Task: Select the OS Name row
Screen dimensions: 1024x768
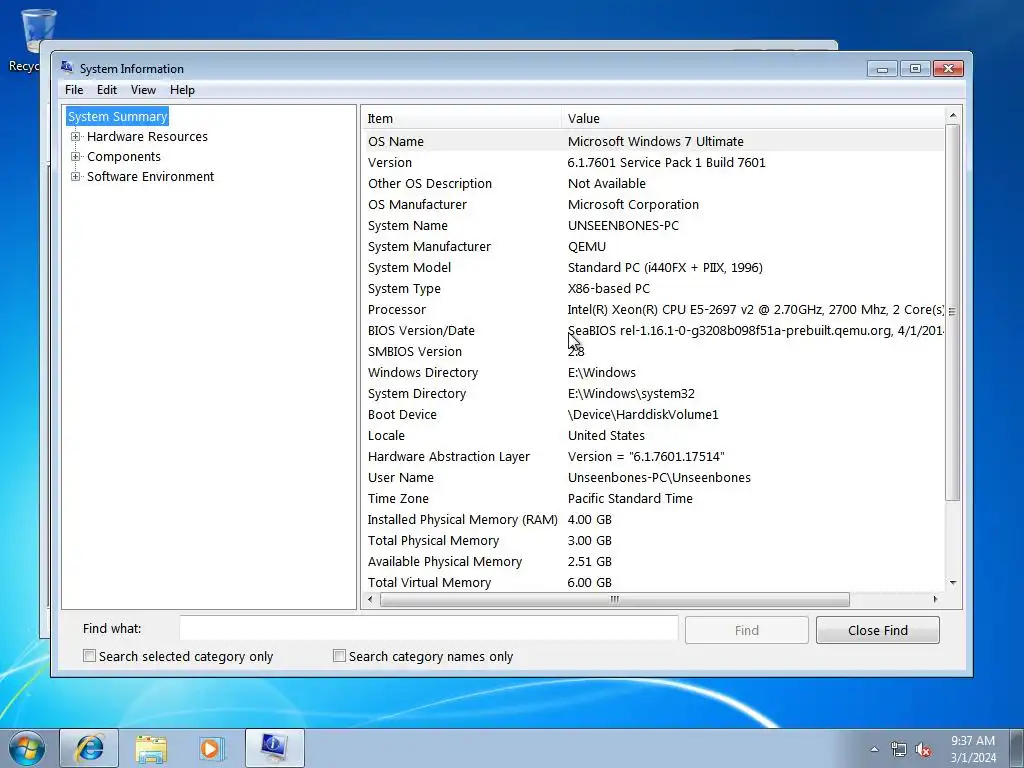Action: 653,141
